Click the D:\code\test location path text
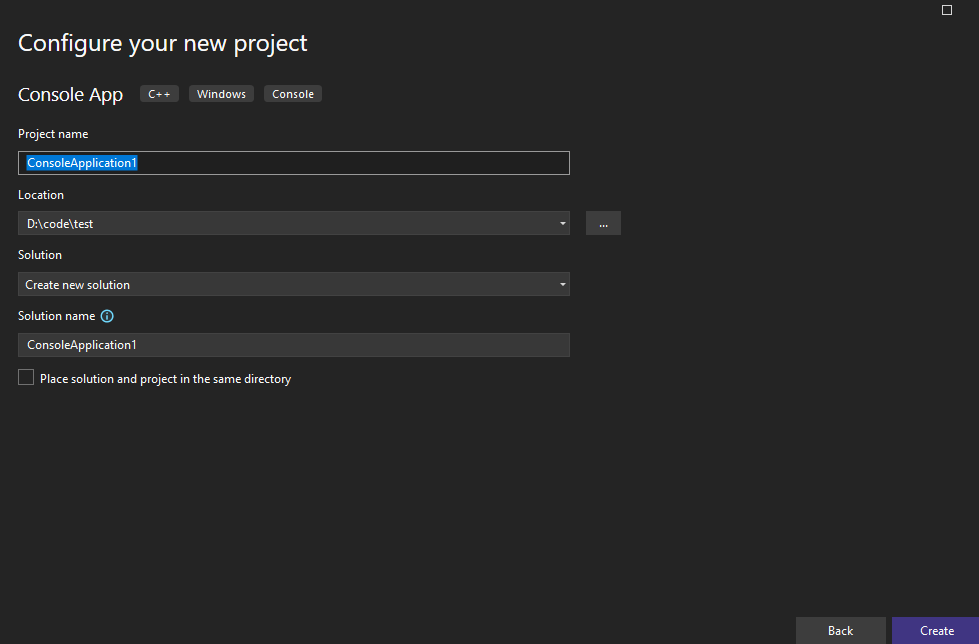The width and height of the screenshot is (979, 644). tap(60, 224)
